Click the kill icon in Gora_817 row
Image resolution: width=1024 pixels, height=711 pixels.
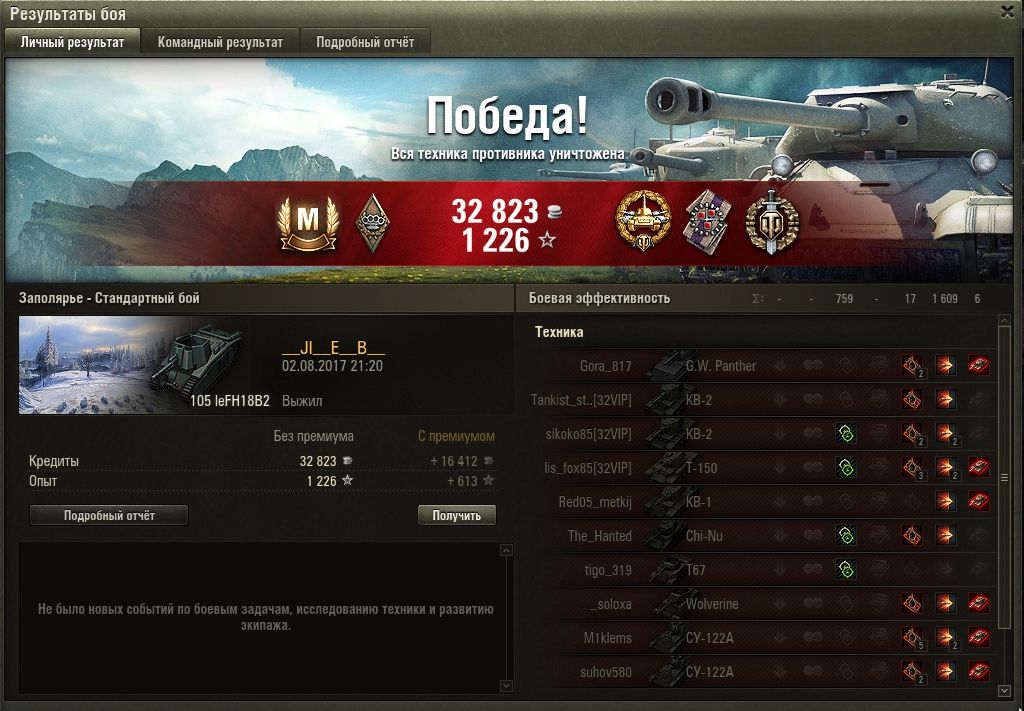pos(978,365)
